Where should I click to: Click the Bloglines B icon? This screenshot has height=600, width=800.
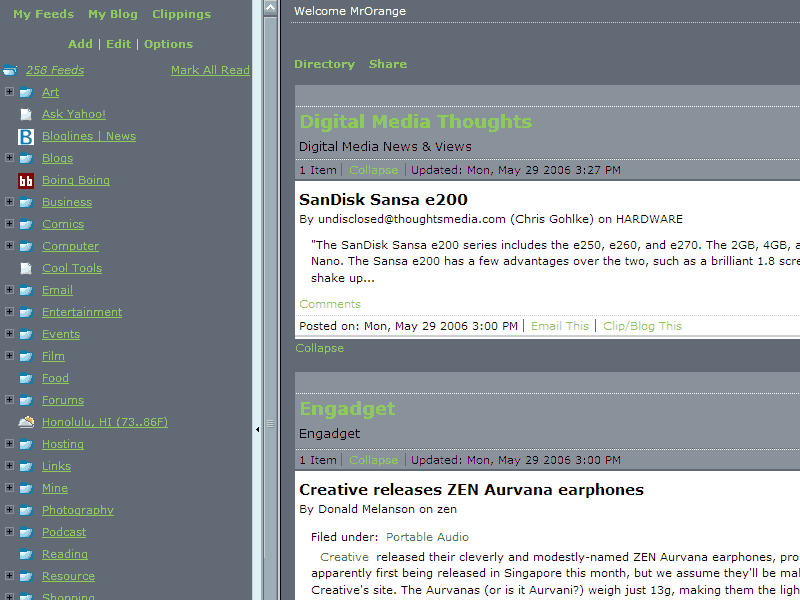26,137
